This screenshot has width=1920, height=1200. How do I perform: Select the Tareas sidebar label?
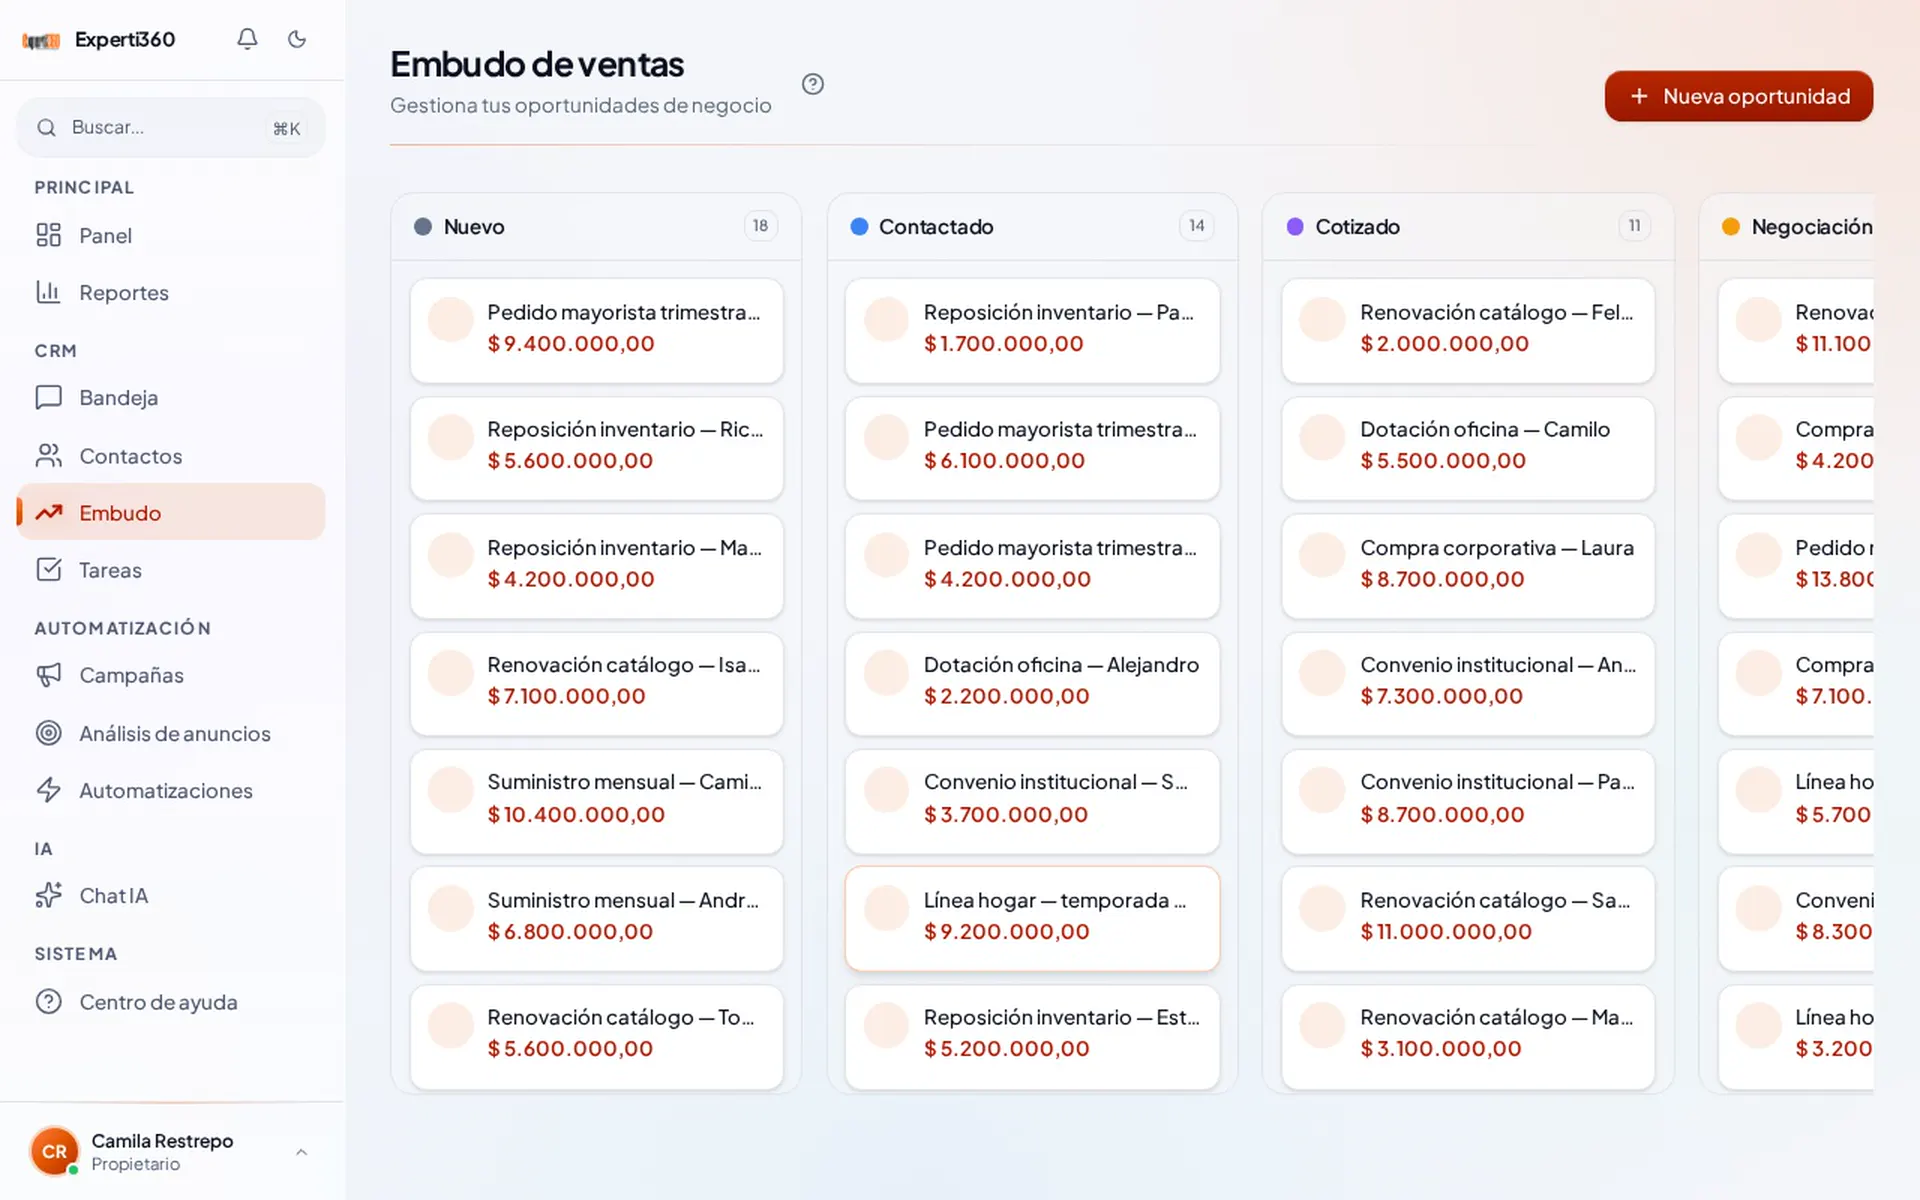[x=110, y=570]
